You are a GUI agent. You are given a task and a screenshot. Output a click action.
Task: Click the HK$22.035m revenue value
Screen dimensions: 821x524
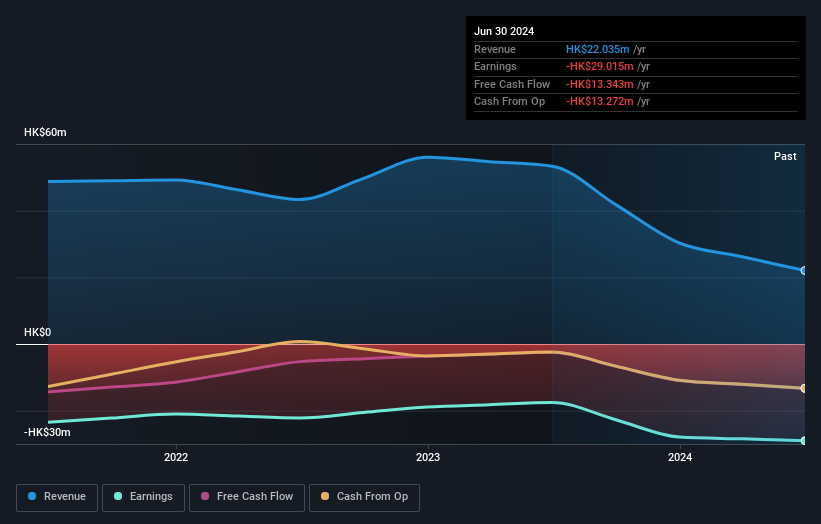[597, 49]
